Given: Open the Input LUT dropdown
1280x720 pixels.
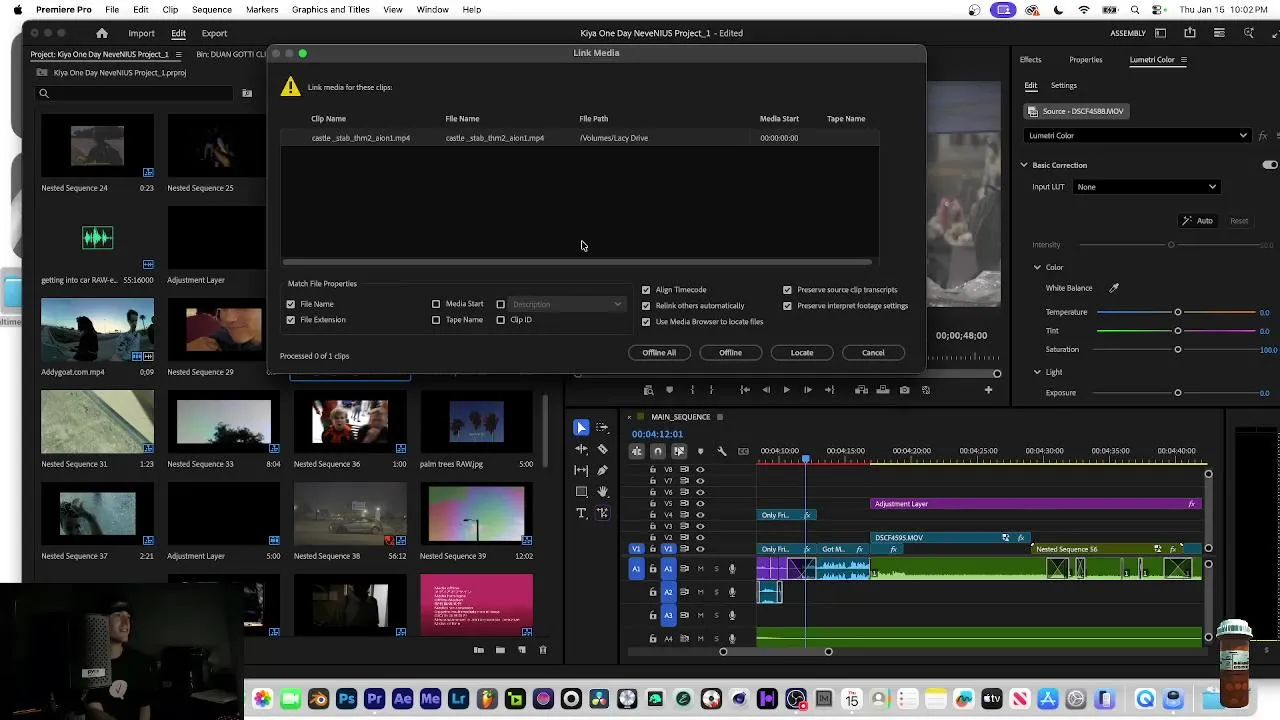Looking at the screenshot, I should (1146, 187).
